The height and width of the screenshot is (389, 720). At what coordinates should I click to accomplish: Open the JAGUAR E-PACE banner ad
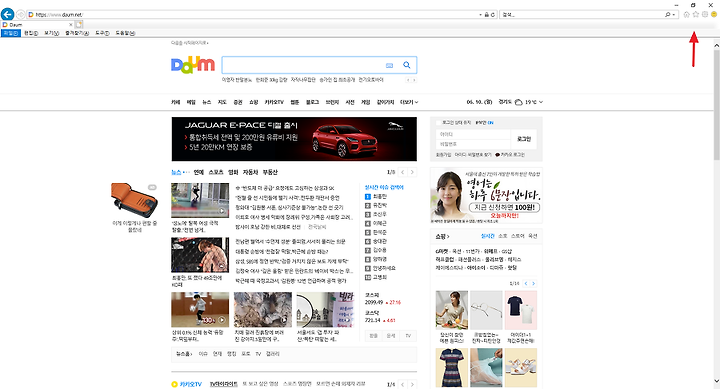click(294, 139)
